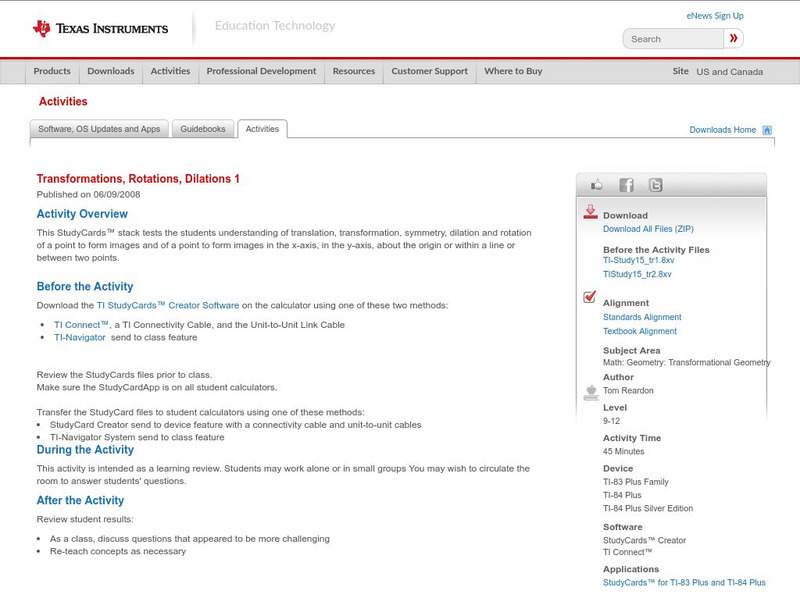The image size is (800, 598).
Task: Click the Author stamp icon
Action: pyautogui.click(x=591, y=392)
